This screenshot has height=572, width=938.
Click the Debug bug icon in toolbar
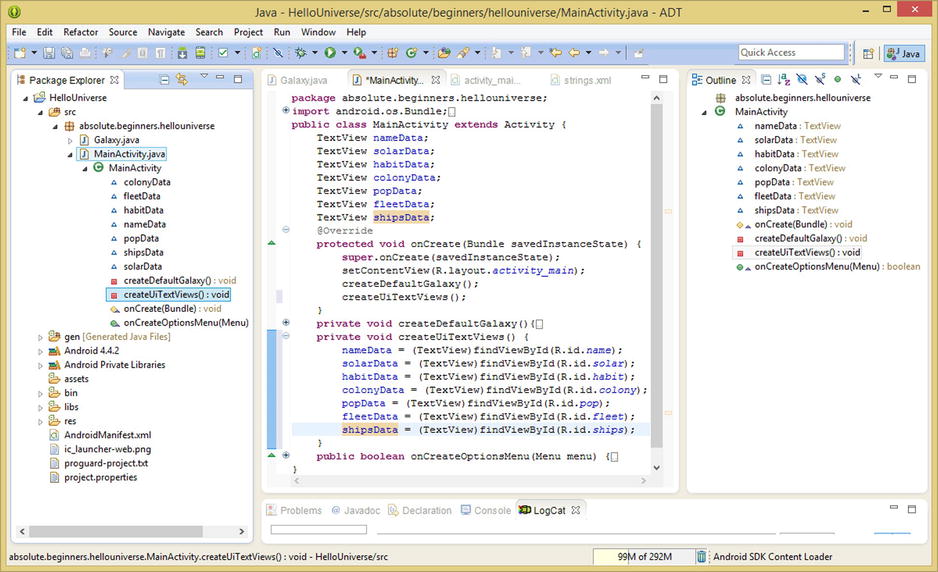click(x=302, y=53)
